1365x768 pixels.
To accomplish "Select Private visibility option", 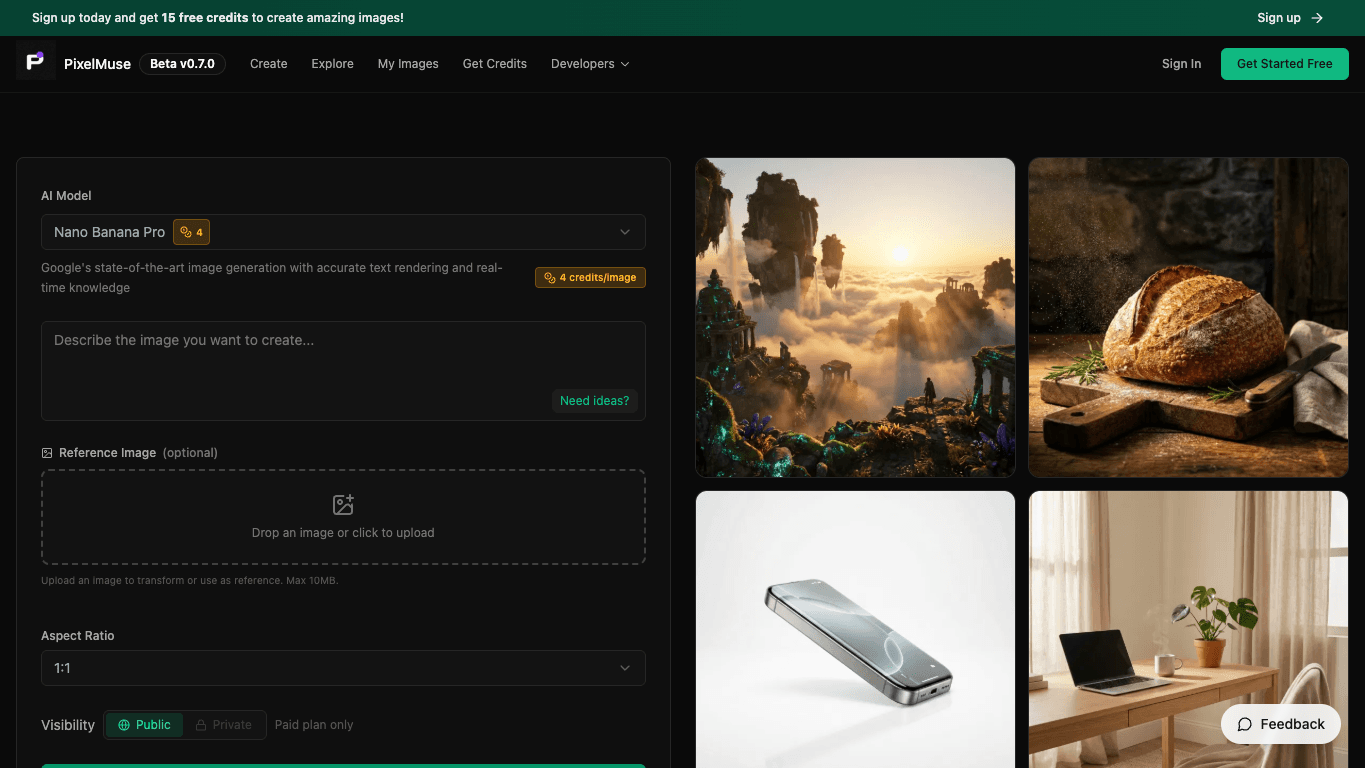I will [224, 725].
